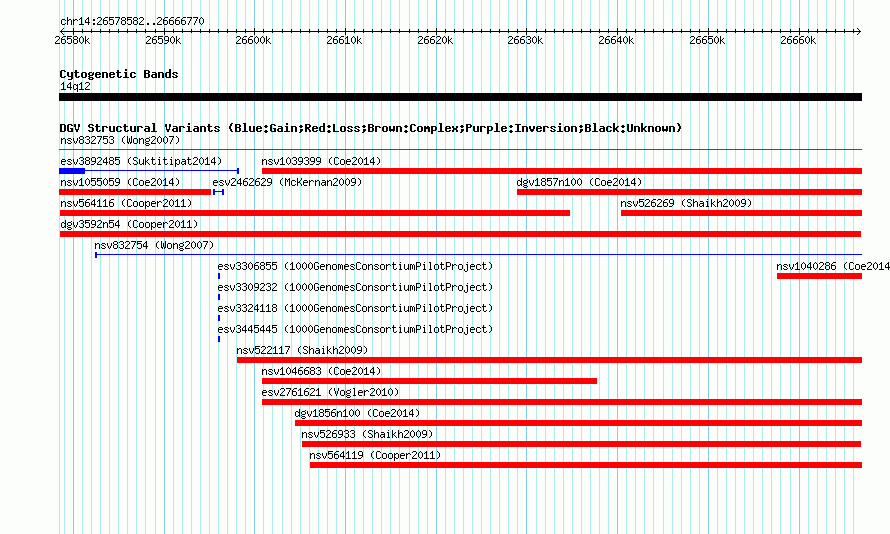Click the red bar of esv2761621
The image size is (890, 534).
(x=562, y=402)
